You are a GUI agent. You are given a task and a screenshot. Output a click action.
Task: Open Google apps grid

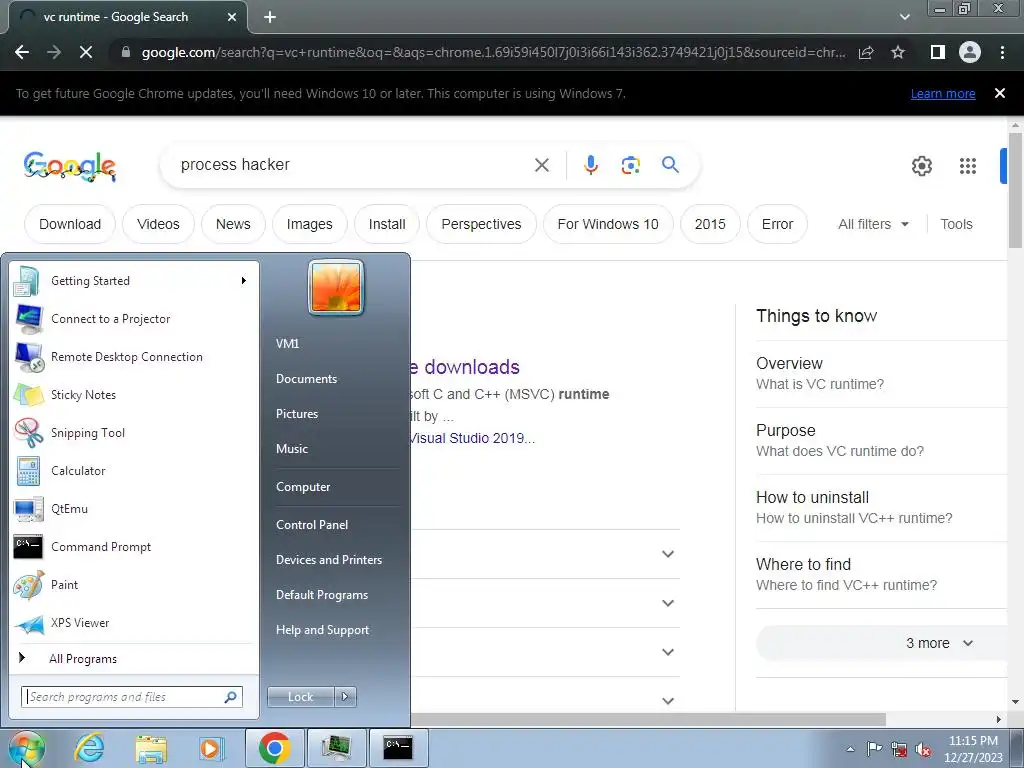point(968,166)
